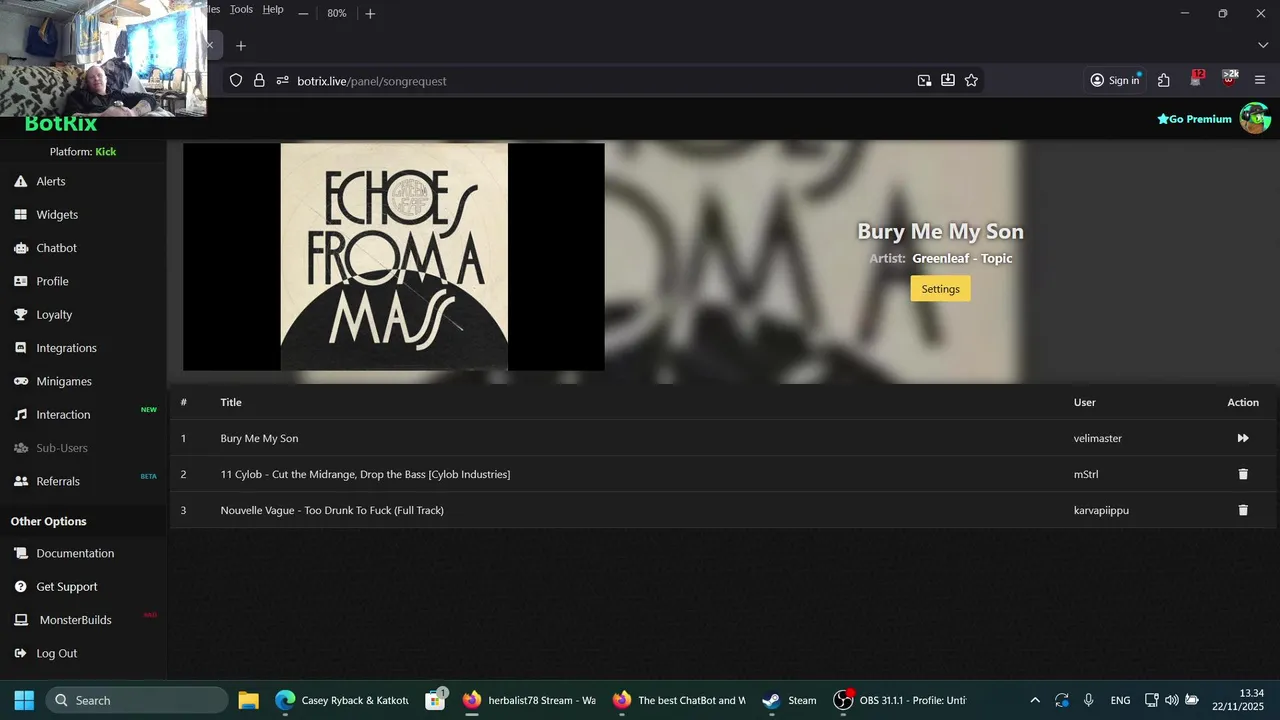Skip current song Bury Me My Son
The height and width of the screenshot is (720, 1280).
point(1243,438)
